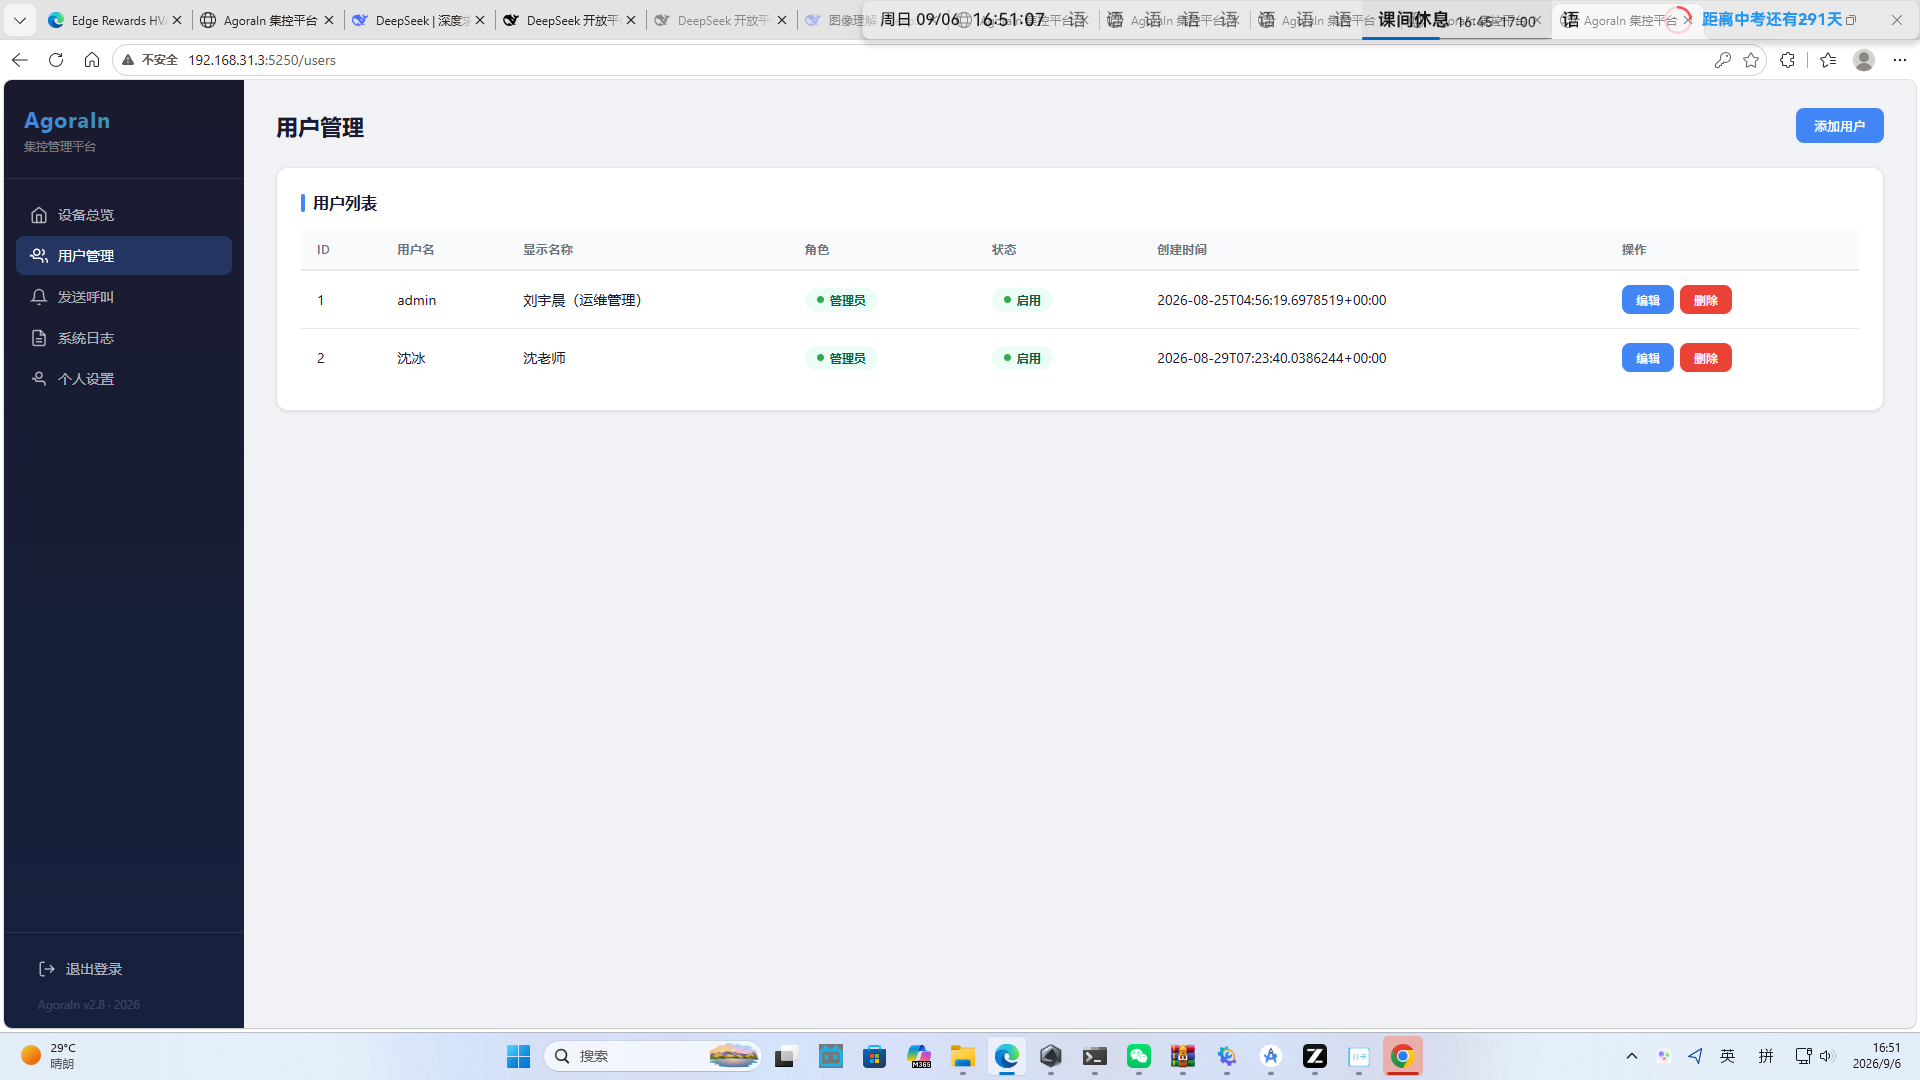The width and height of the screenshot is (1920, 1080).
Task: Open the browser settings ellipsis menu
Action: pyautogui.click(x=1900, y=60)
